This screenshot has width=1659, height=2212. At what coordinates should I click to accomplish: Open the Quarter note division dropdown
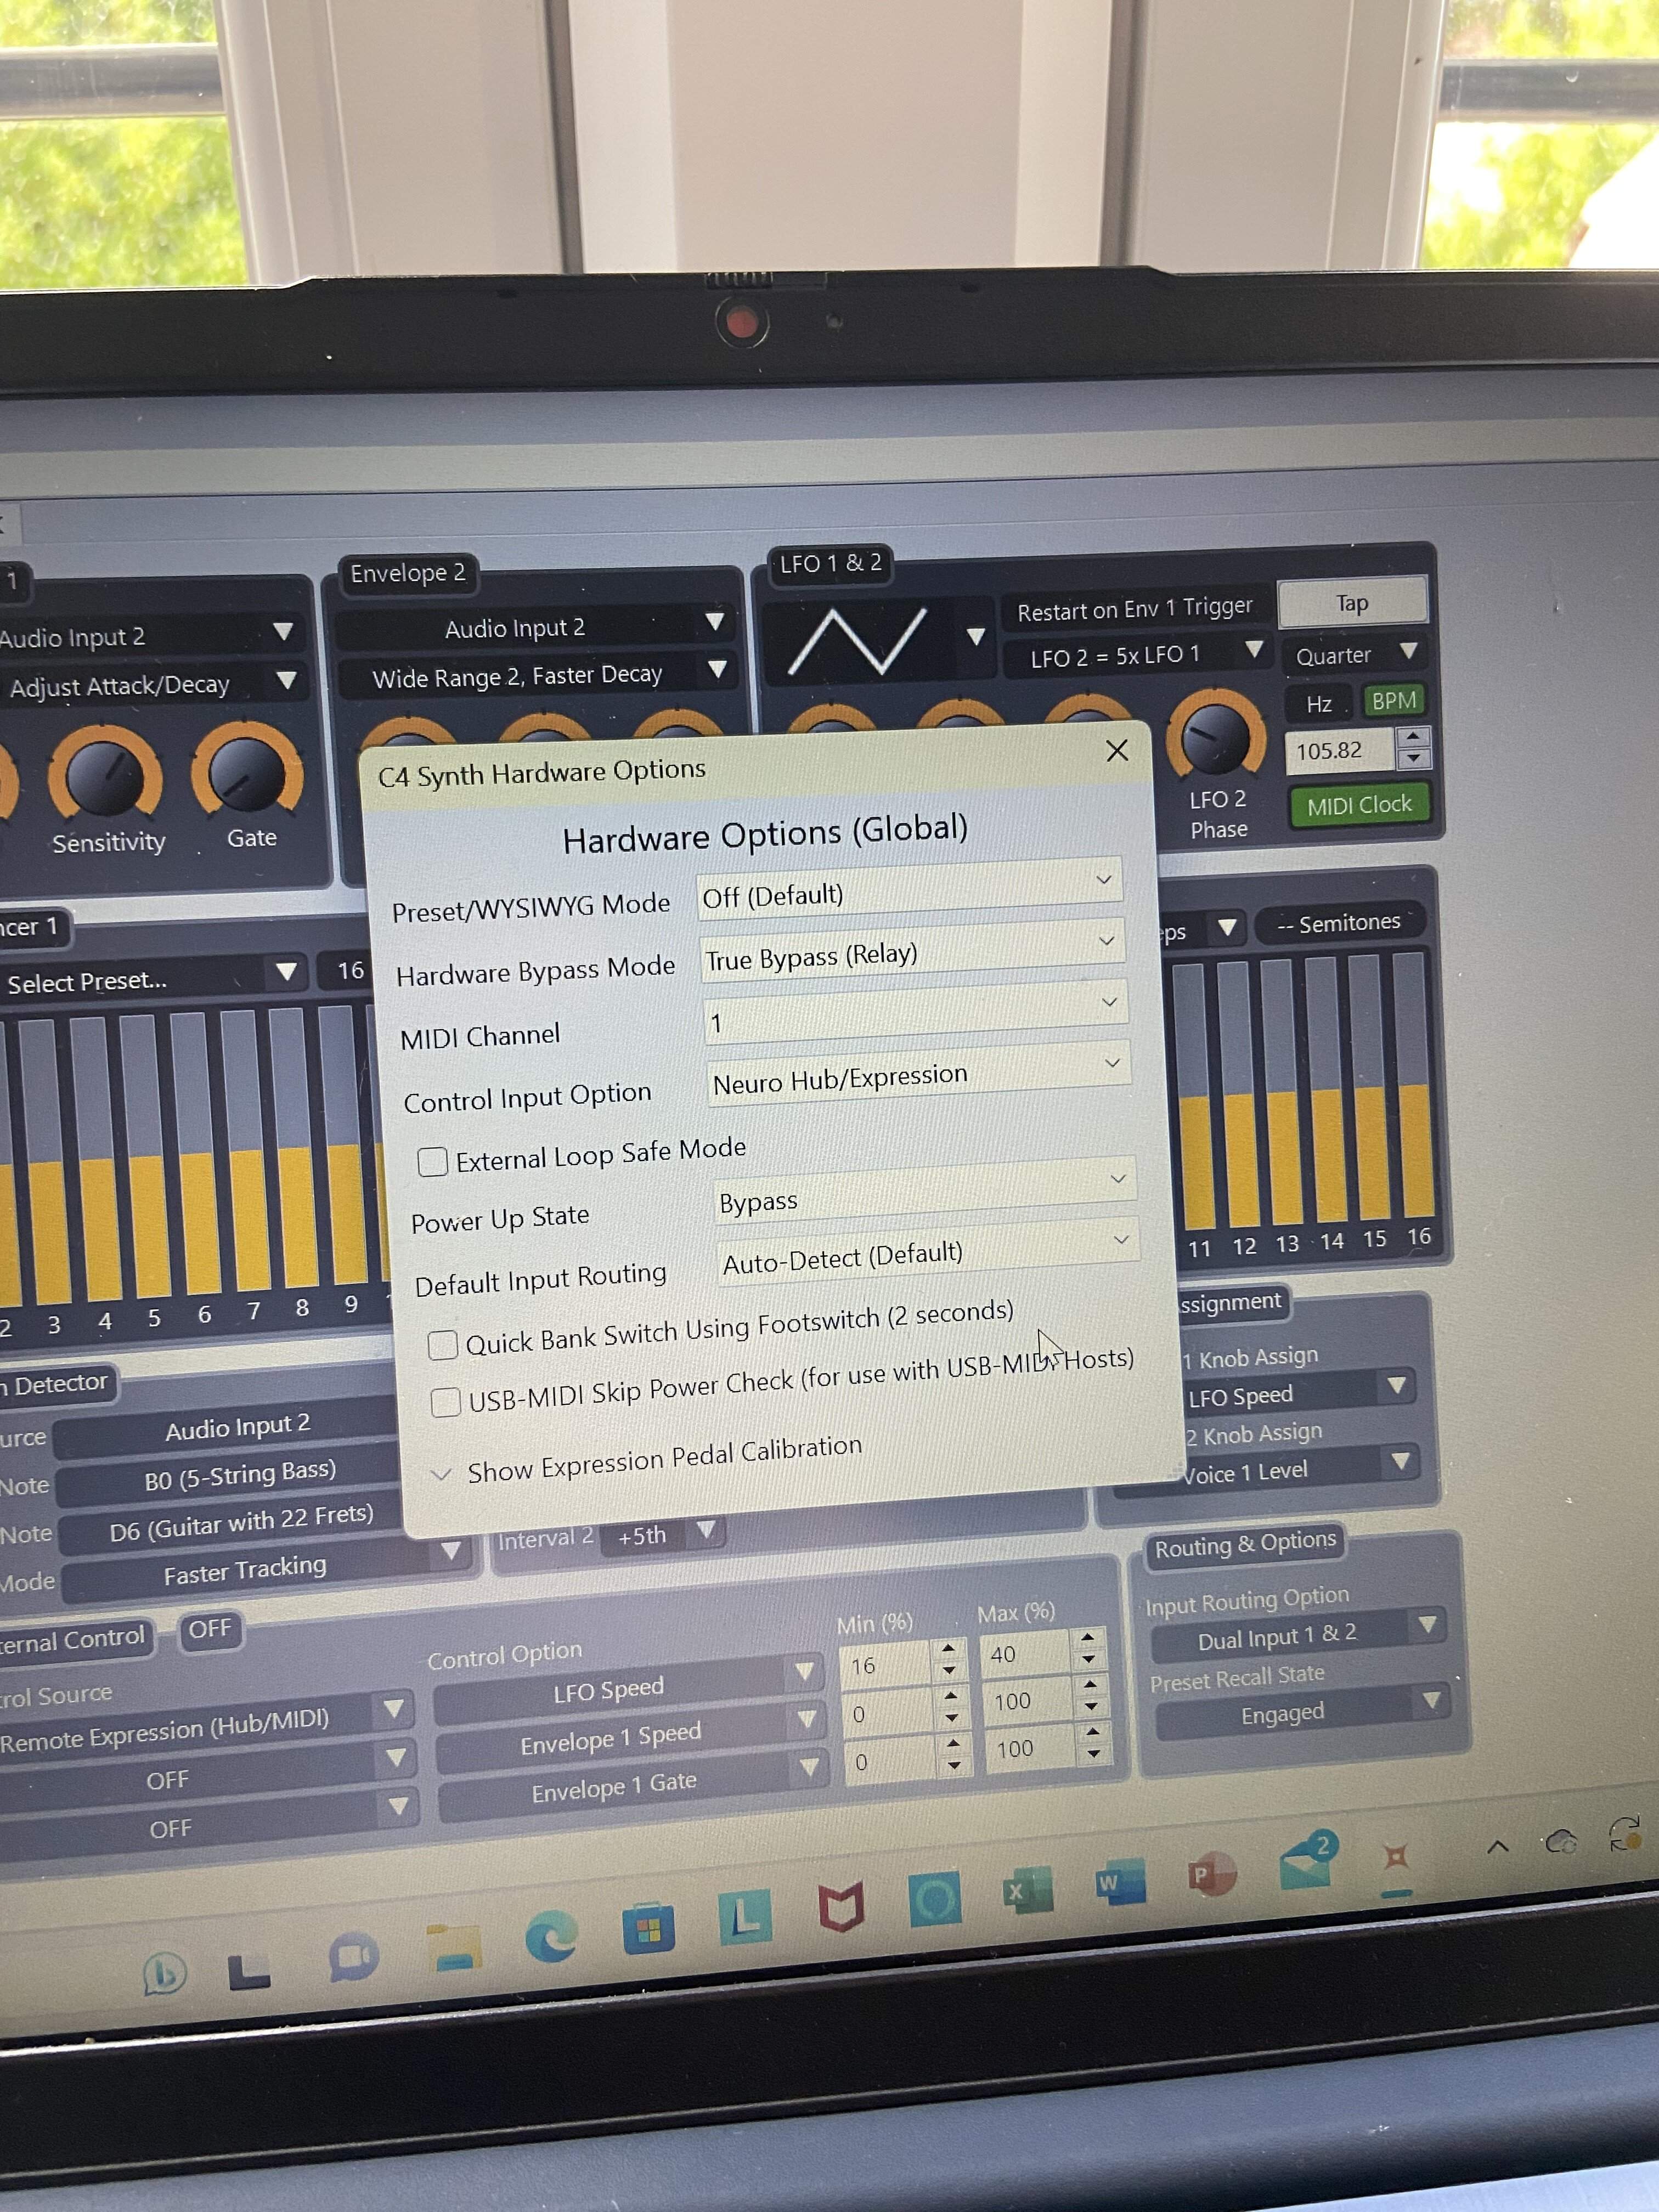(x=1354, y=655)
